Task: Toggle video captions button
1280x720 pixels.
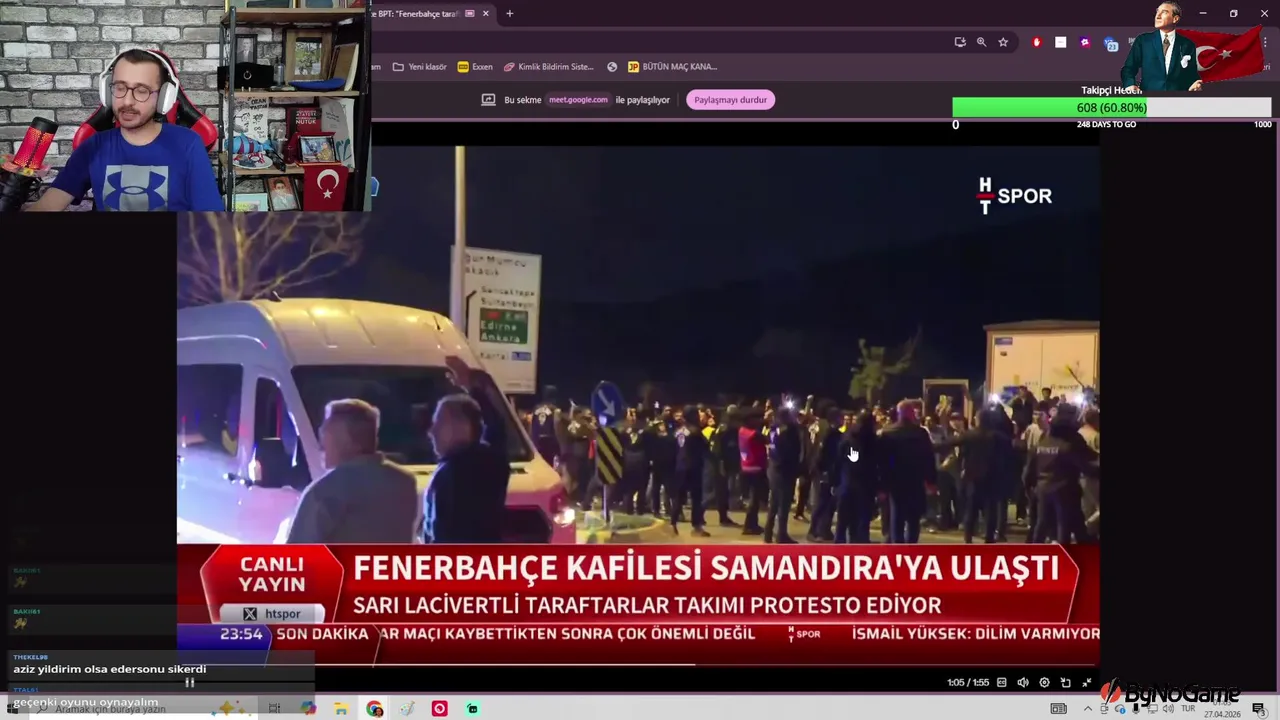Action: click(1001, 682)
